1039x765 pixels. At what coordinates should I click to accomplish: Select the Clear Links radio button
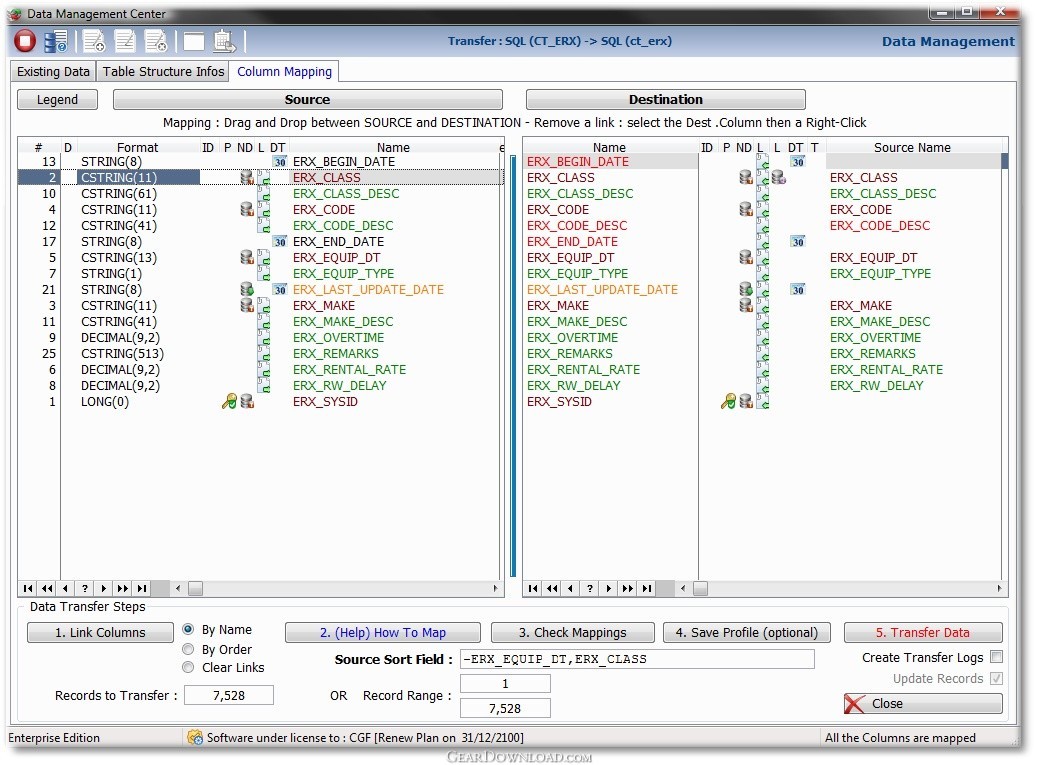[x=188, y=667]
